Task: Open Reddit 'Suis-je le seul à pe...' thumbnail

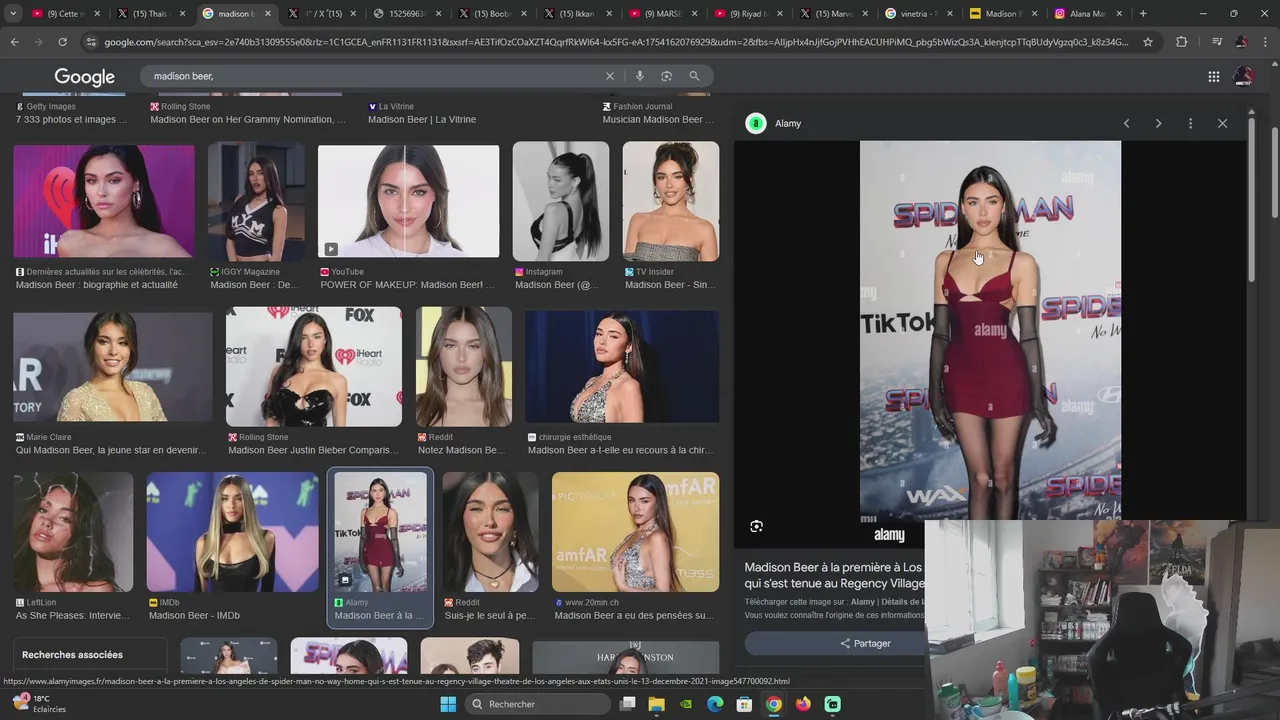Action: 491,532
